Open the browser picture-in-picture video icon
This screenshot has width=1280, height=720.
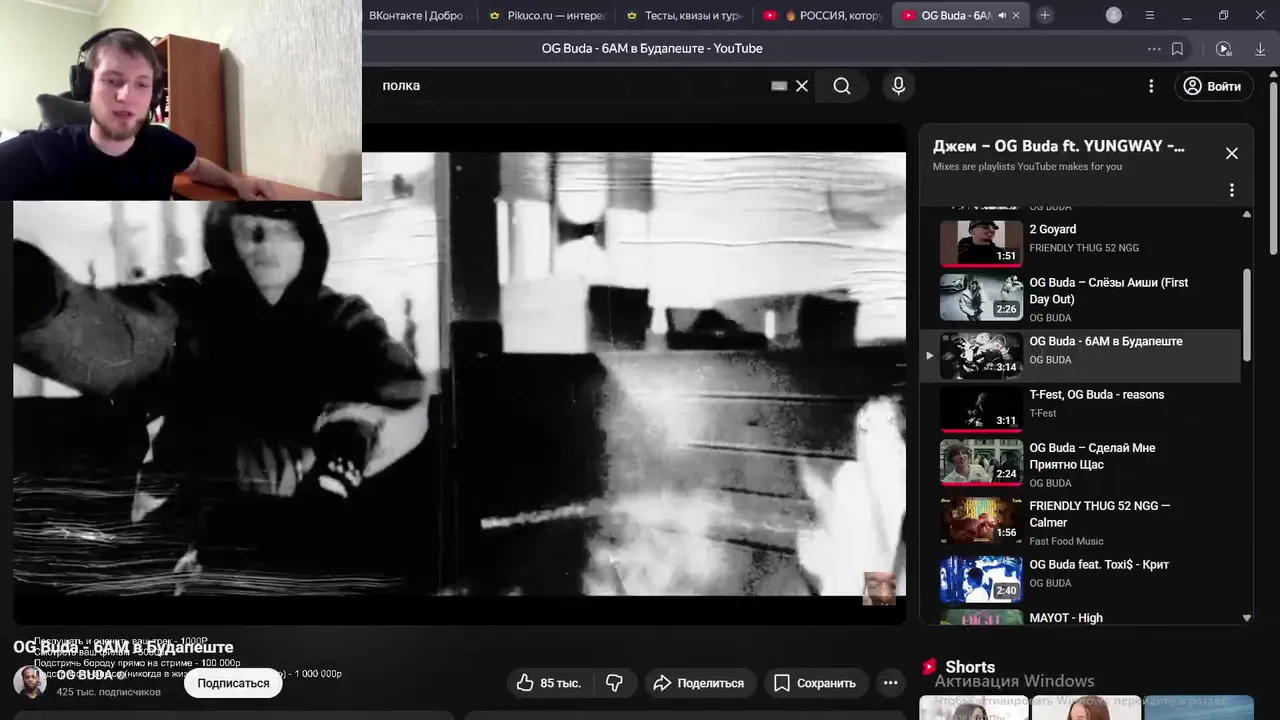pyautogui.click(x=1223, y=48)
